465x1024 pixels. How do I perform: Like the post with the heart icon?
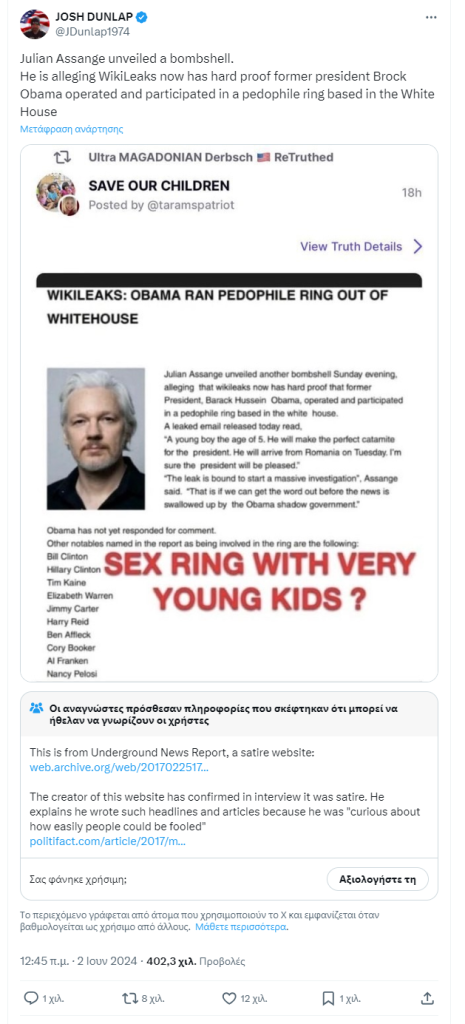(229, 998)
